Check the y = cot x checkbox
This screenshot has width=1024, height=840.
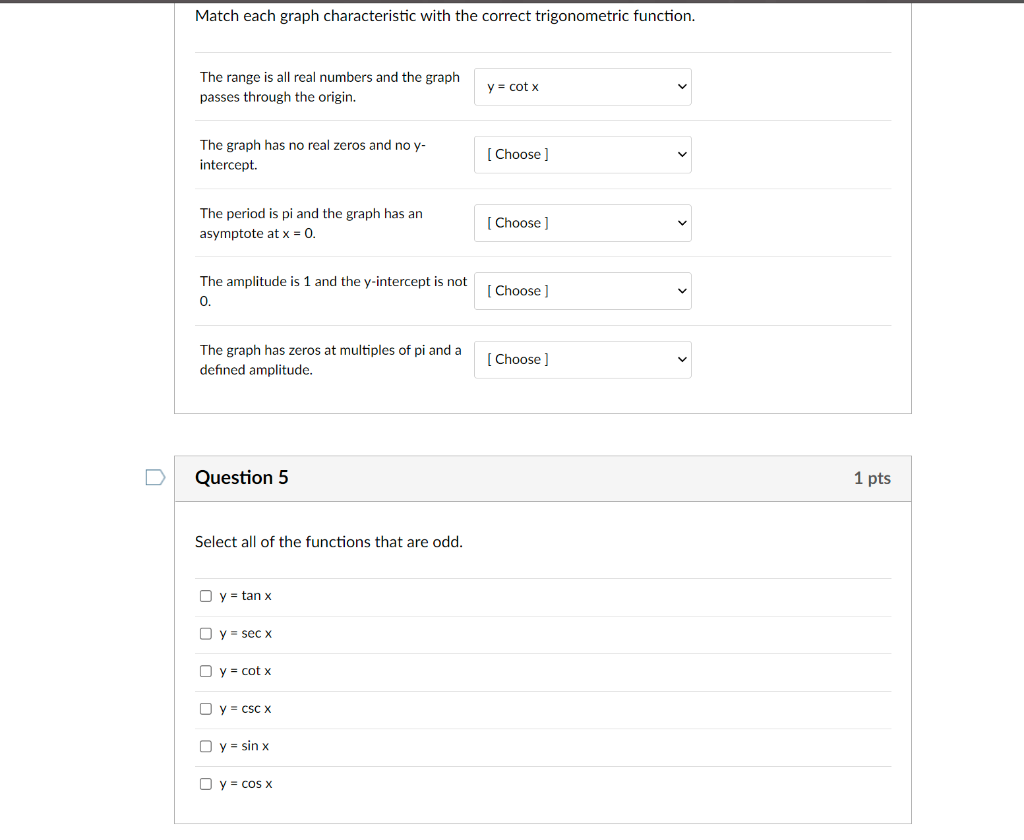point(205,671)
